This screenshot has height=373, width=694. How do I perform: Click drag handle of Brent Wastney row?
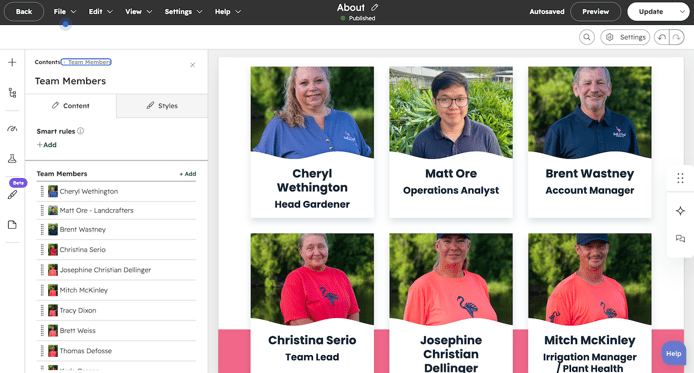point(42,229)
